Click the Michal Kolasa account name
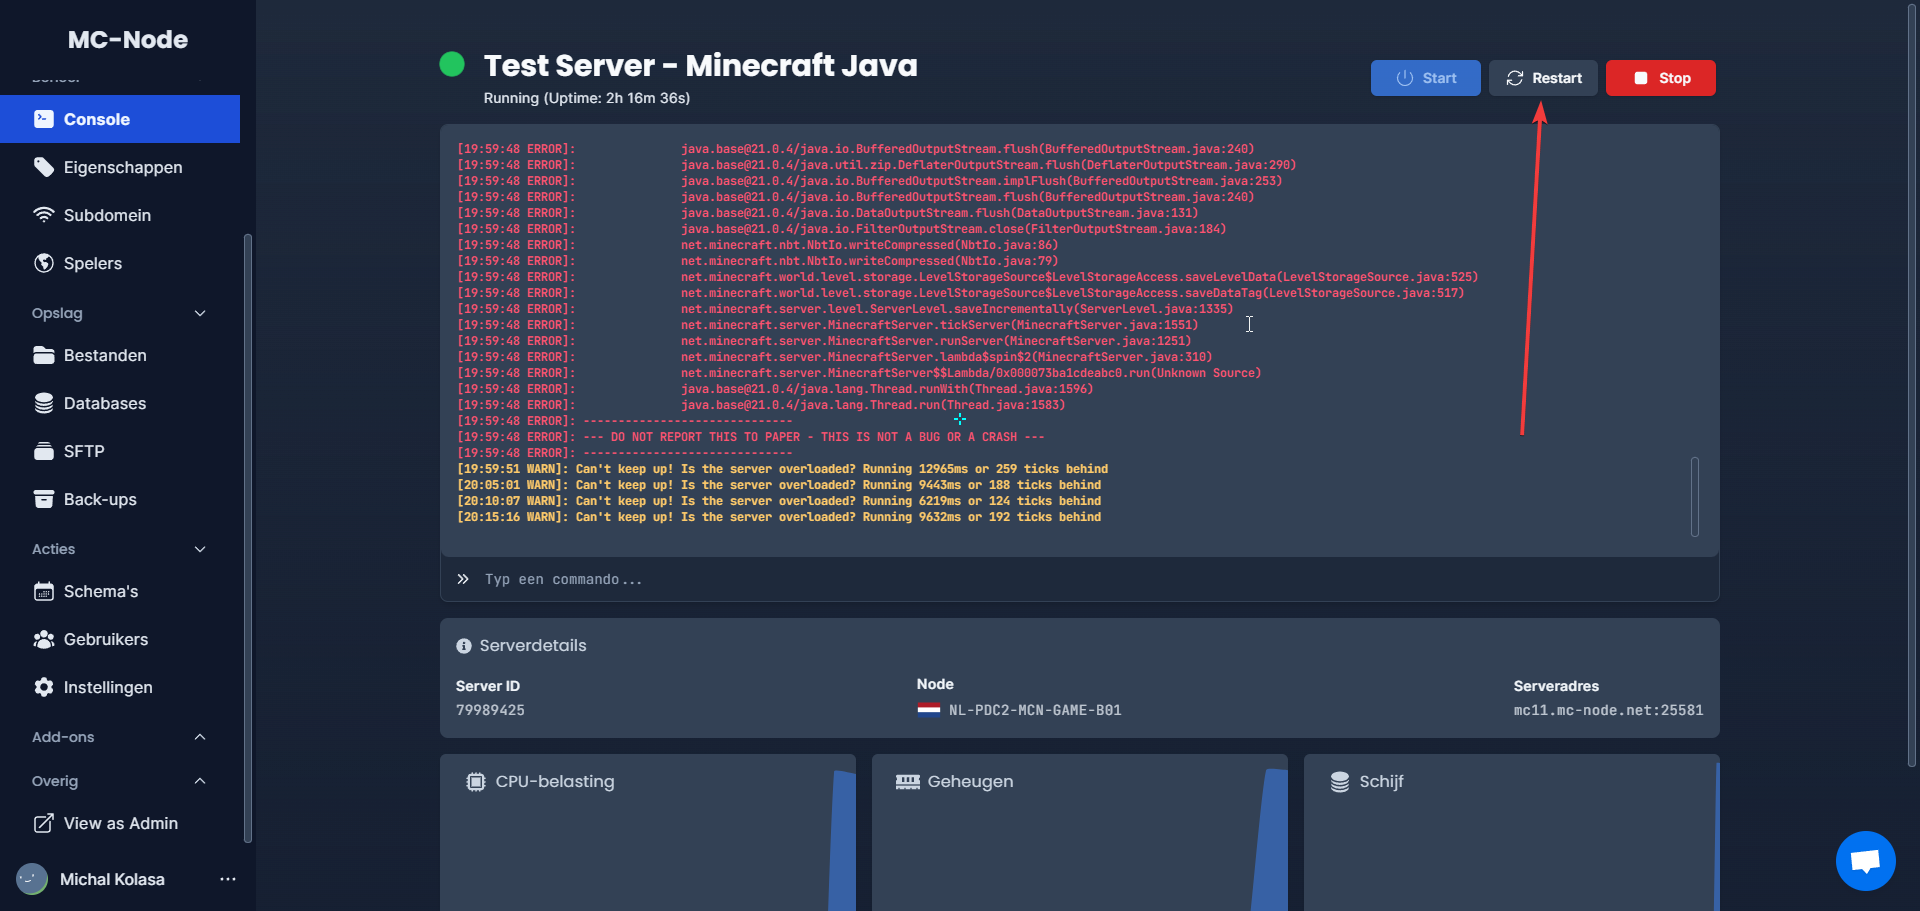Screen dimensions: 1920x911 coord(112,879)
